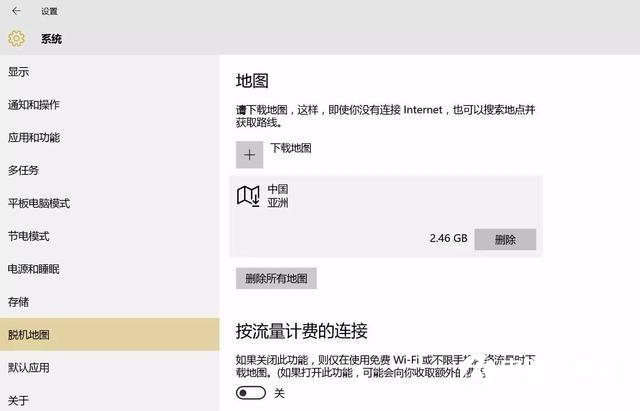The width and height of the screenshot is (640, 411).
Task: Click the 系统 settings gear icon
Action: coord(16,39)
